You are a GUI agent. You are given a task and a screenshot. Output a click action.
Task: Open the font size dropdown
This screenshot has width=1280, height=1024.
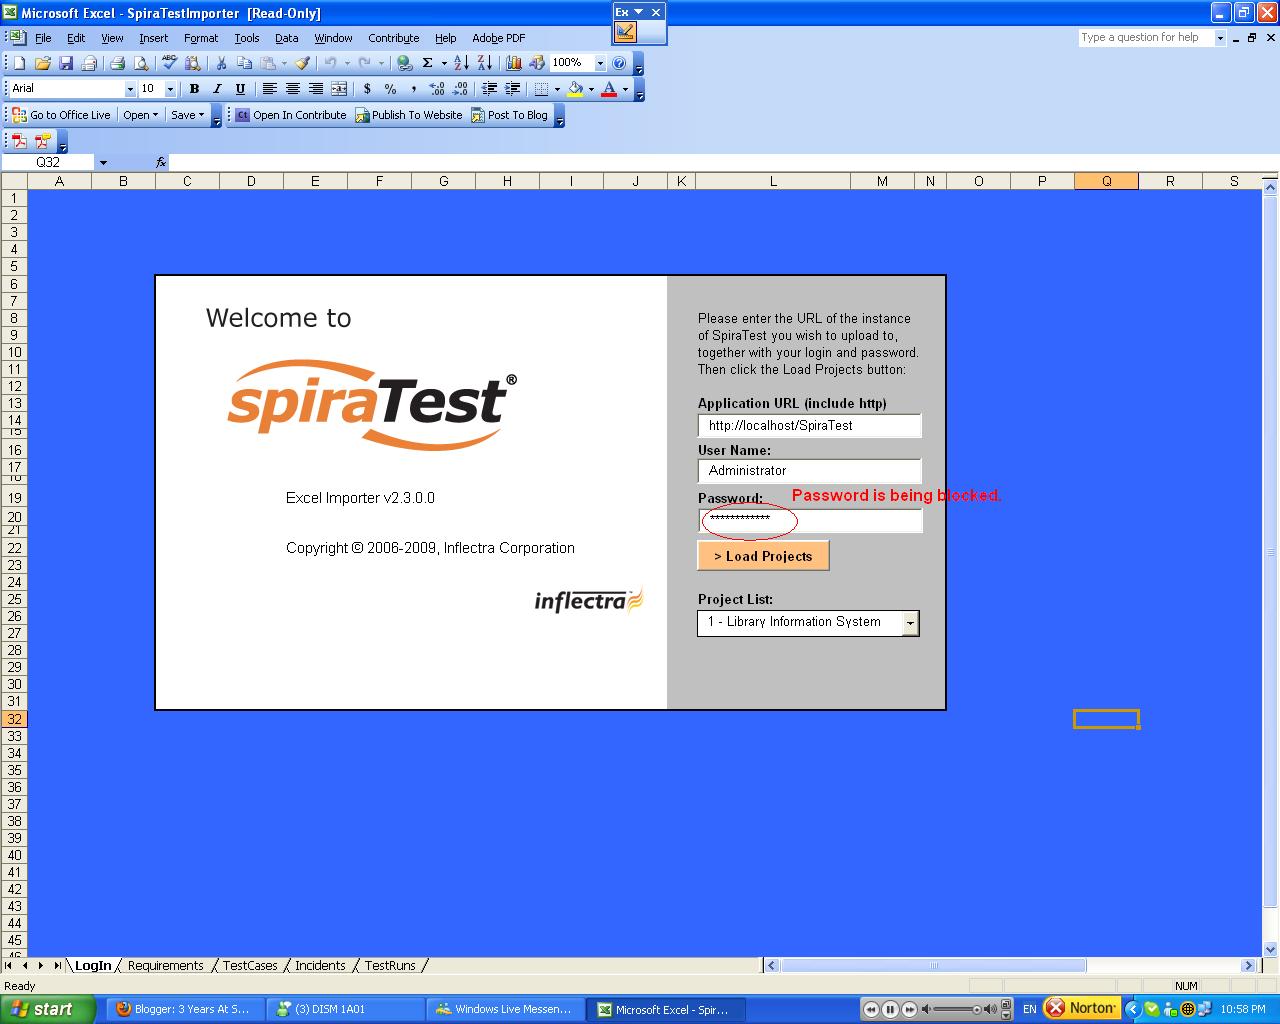click(x=170, y=89)
